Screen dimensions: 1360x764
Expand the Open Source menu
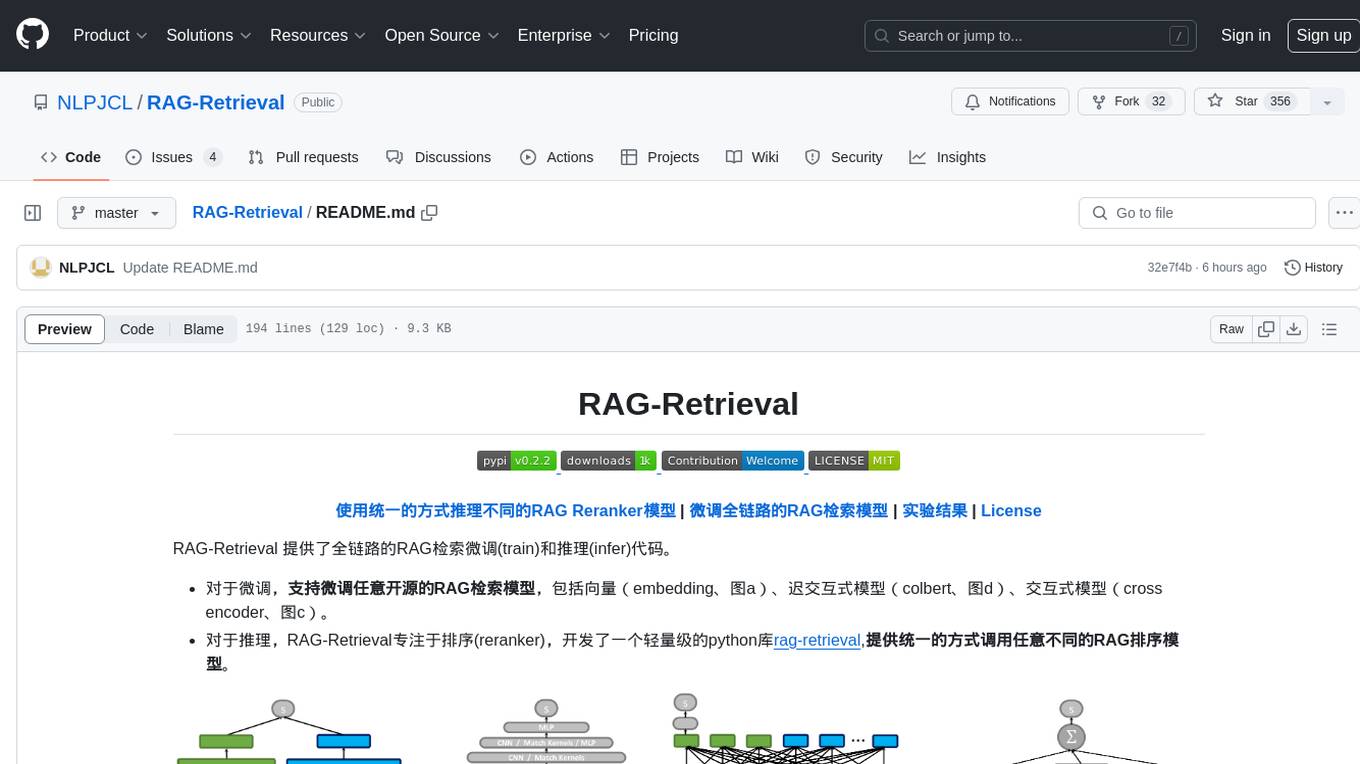coord(441,35)
